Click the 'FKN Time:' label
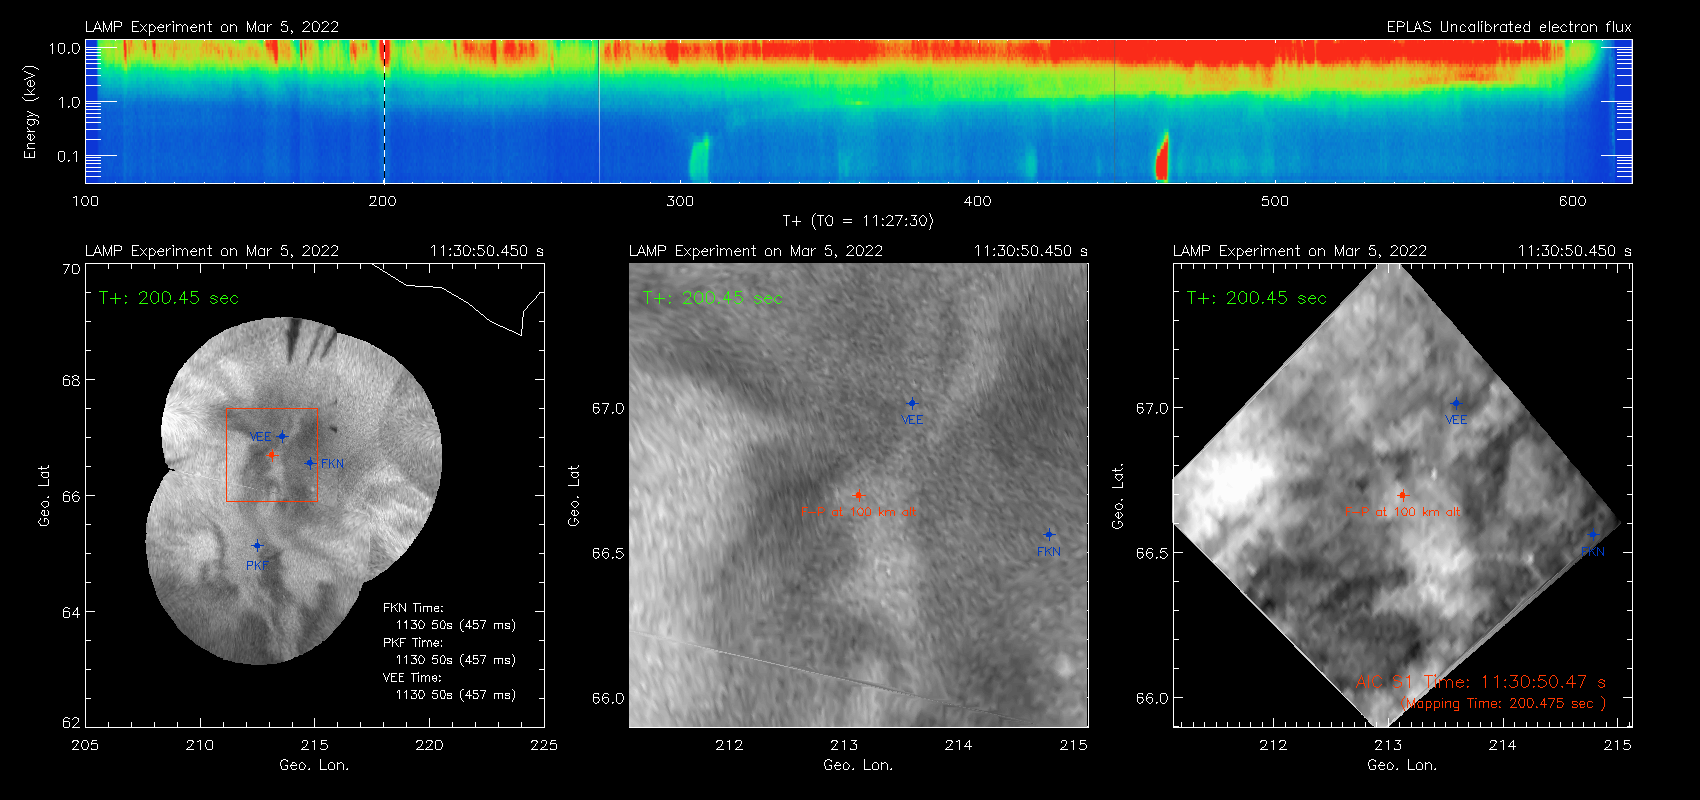This screenshot has width=1700, height=800. click(x=413, y=607)
